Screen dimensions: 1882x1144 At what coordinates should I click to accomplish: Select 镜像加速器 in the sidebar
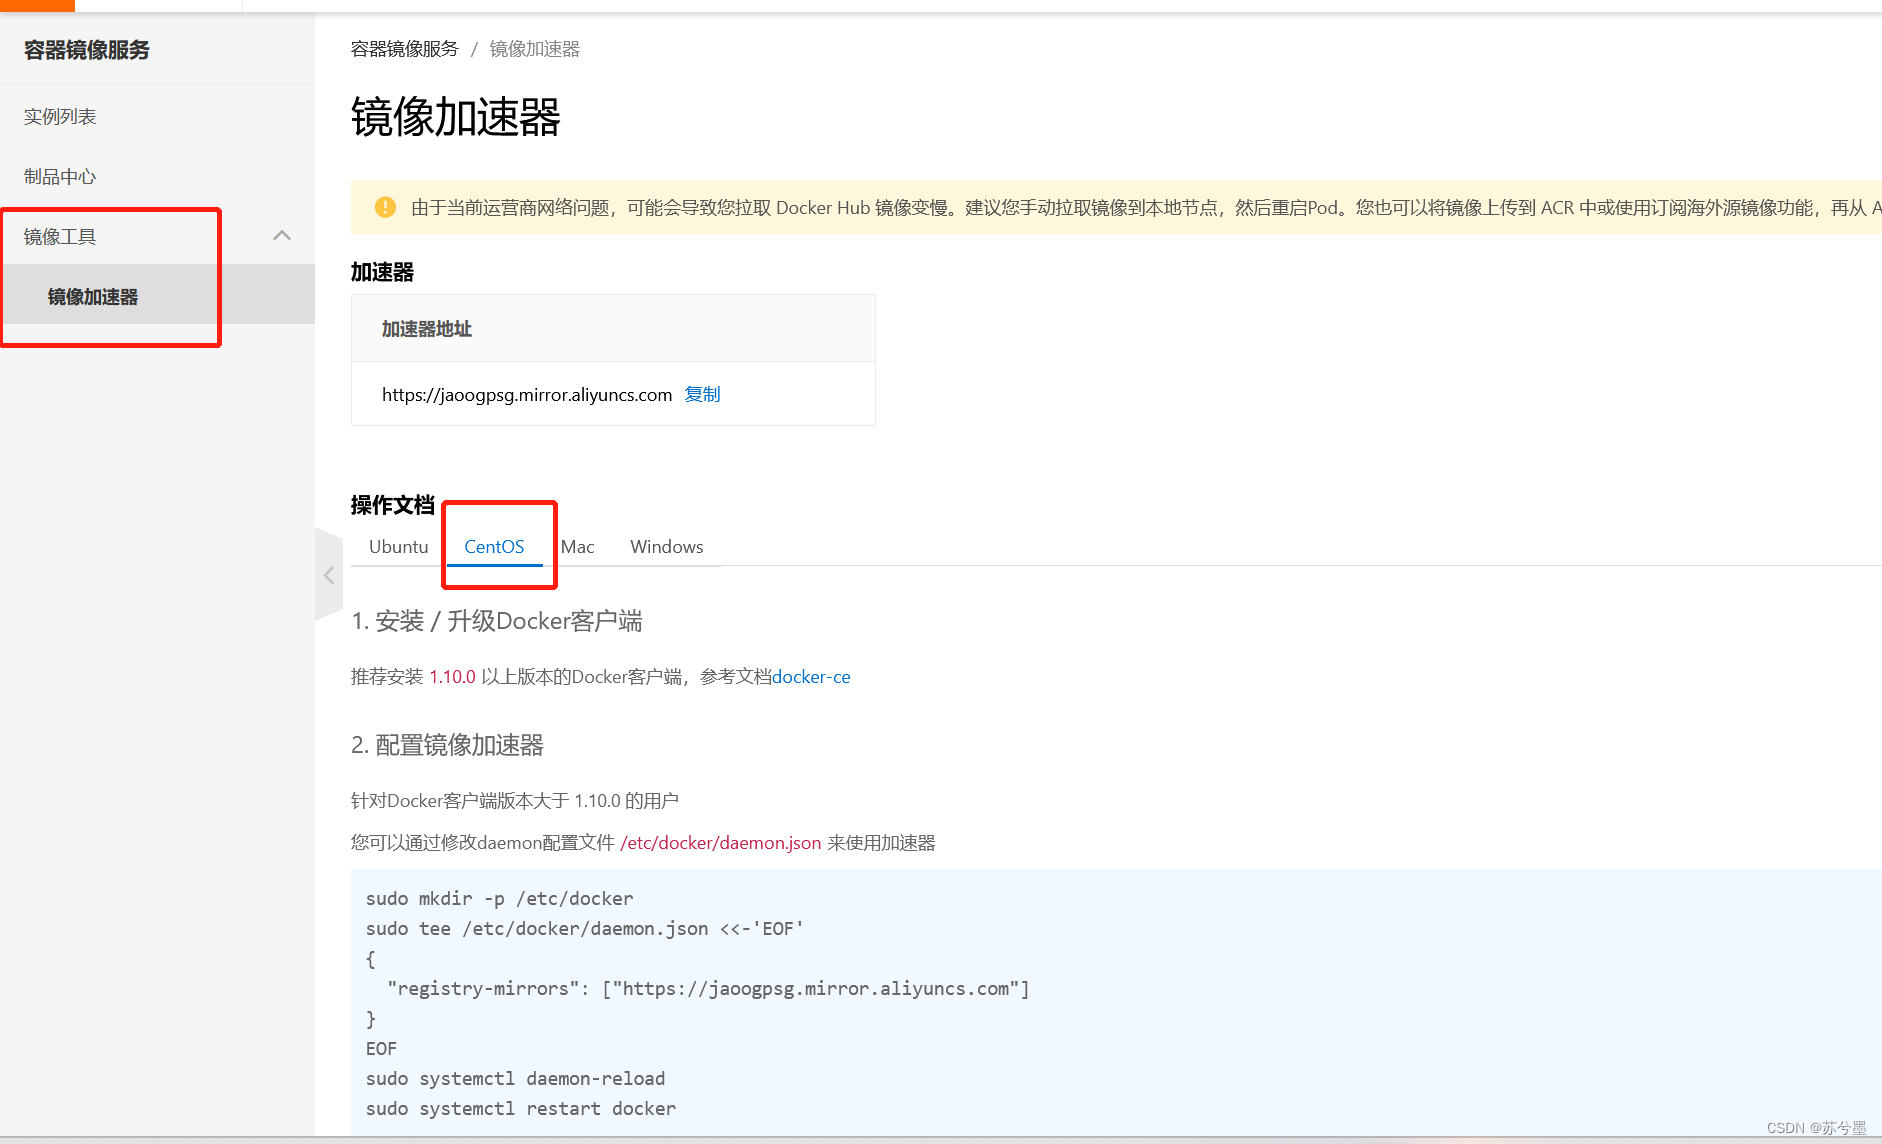(x=95, y=296)
